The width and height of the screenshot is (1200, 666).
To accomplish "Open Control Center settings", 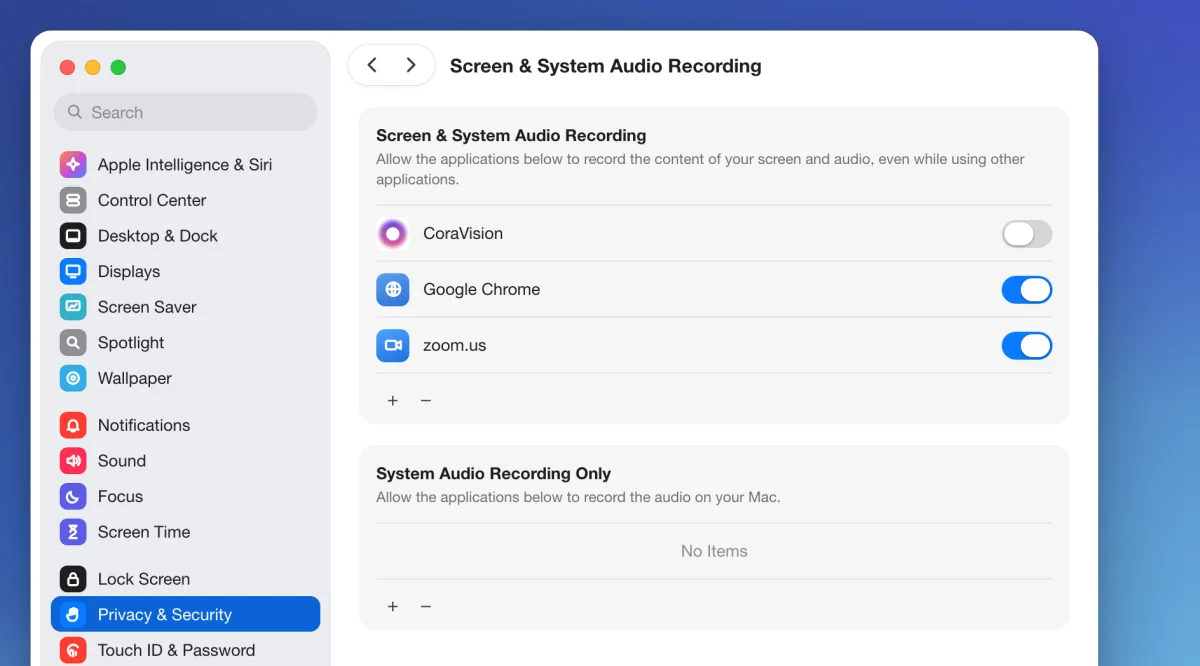I will tap(185, 200).
